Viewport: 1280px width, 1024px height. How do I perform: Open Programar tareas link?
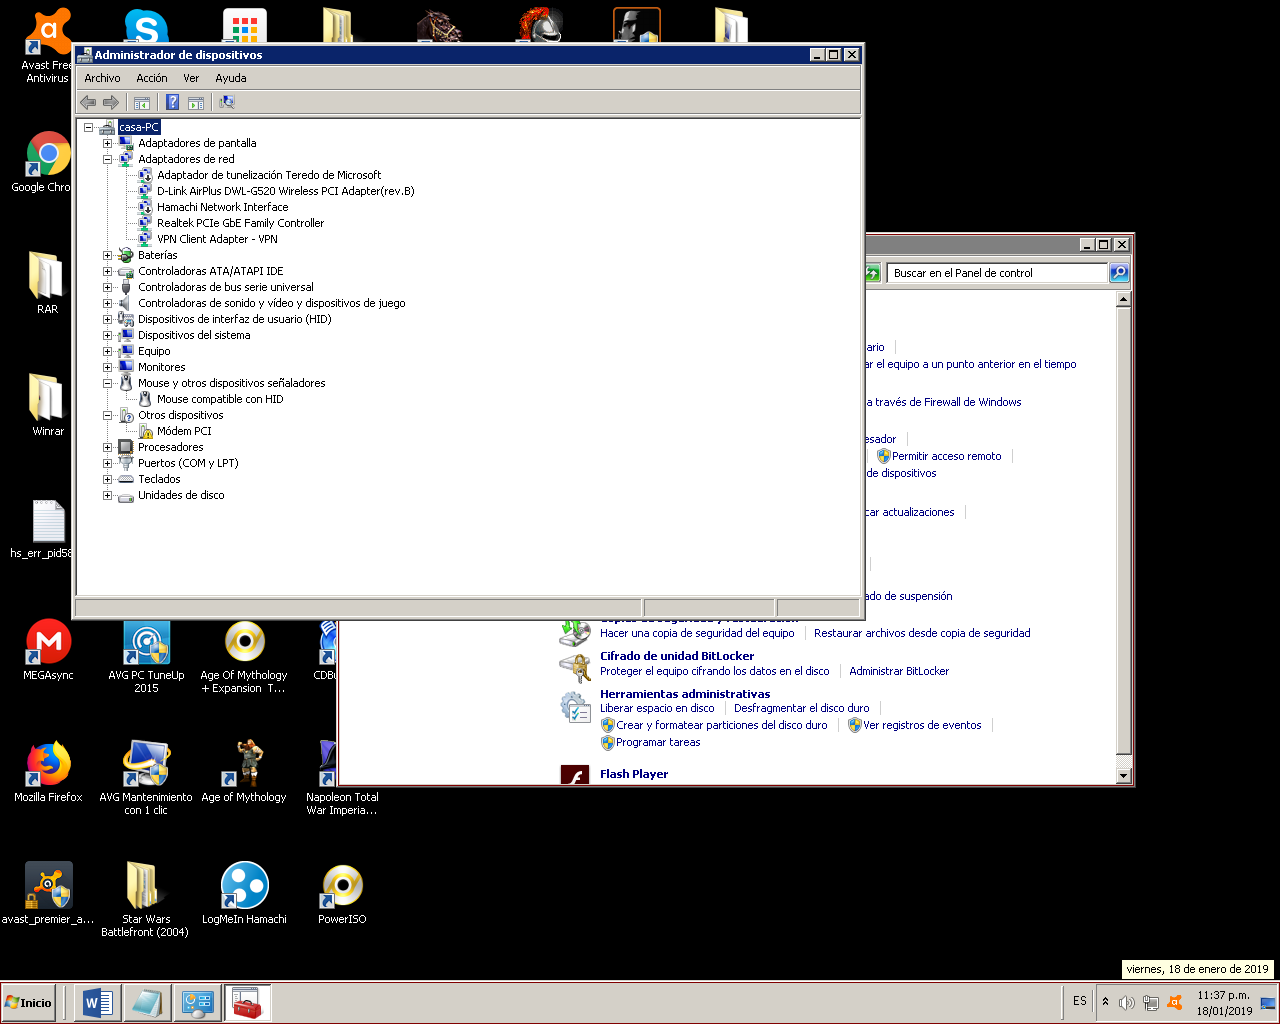(x=658, y=742)
